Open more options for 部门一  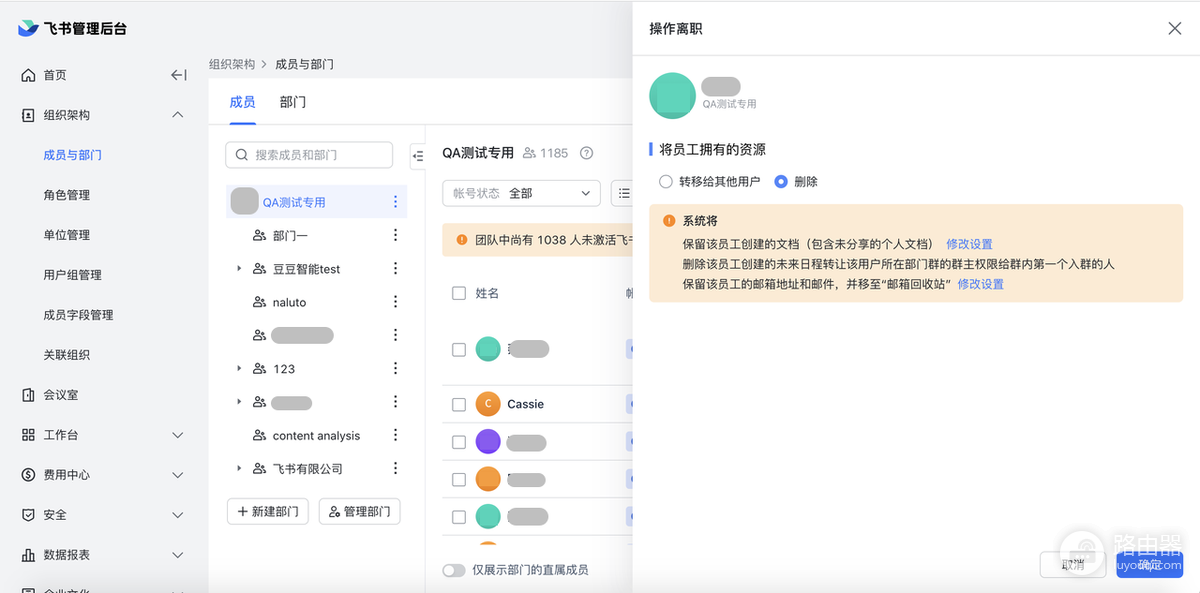click(x=395, y=235)
